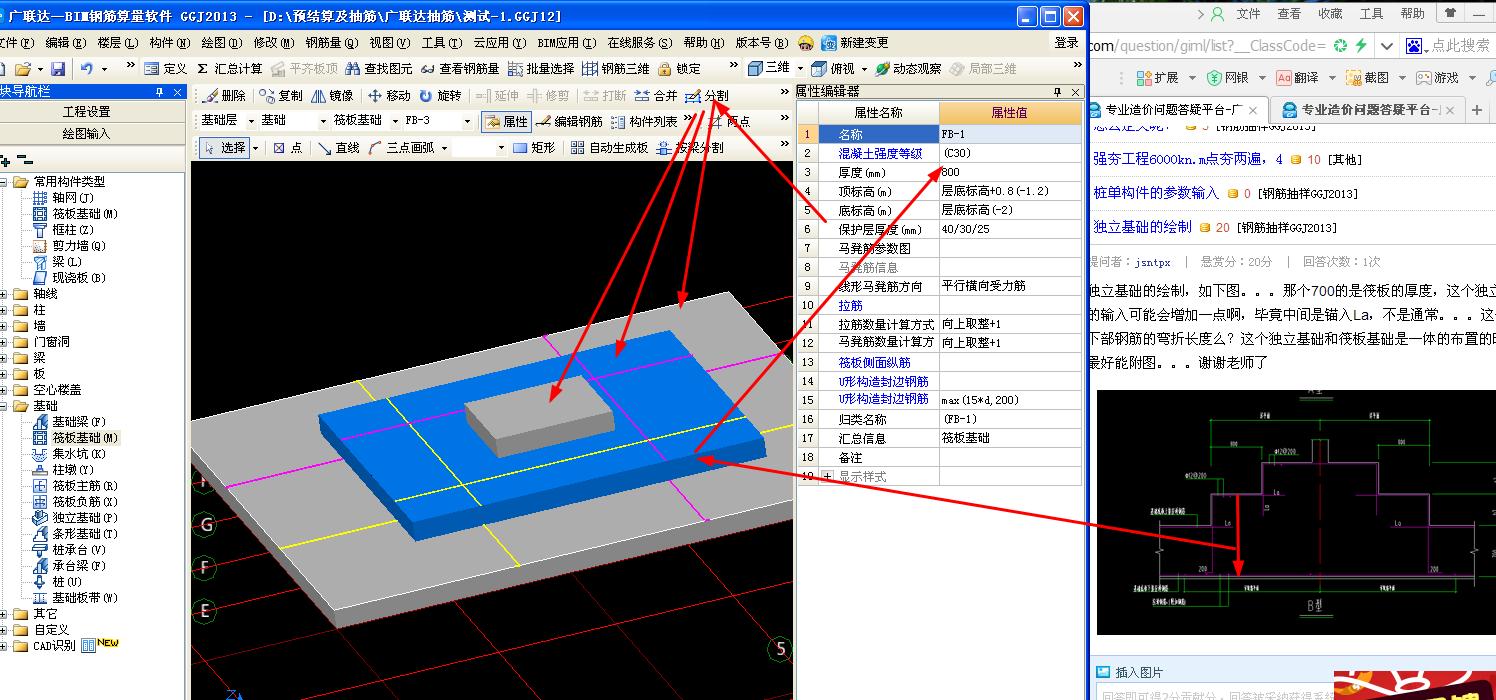The height and width of the screenshot is (700, 1496).
Task: Select the 矩形 rectangle drawing tool
Action: pyautogui.click(x=533, y=147)
